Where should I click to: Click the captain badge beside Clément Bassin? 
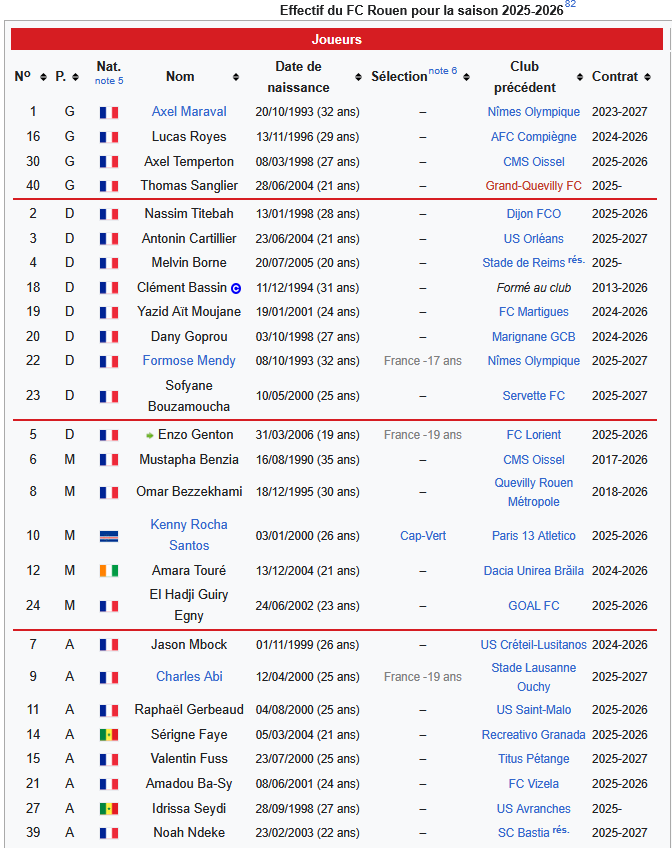point(236,288)
